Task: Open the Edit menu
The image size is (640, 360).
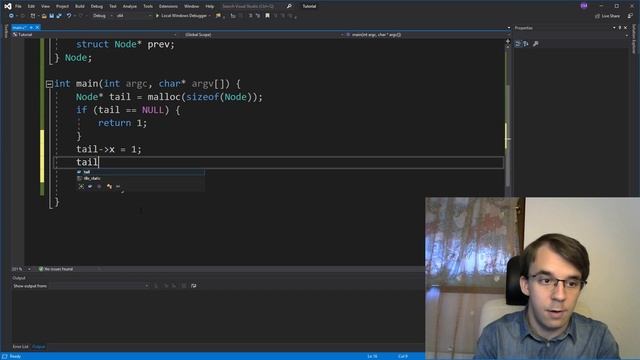Action: (31, 6)
